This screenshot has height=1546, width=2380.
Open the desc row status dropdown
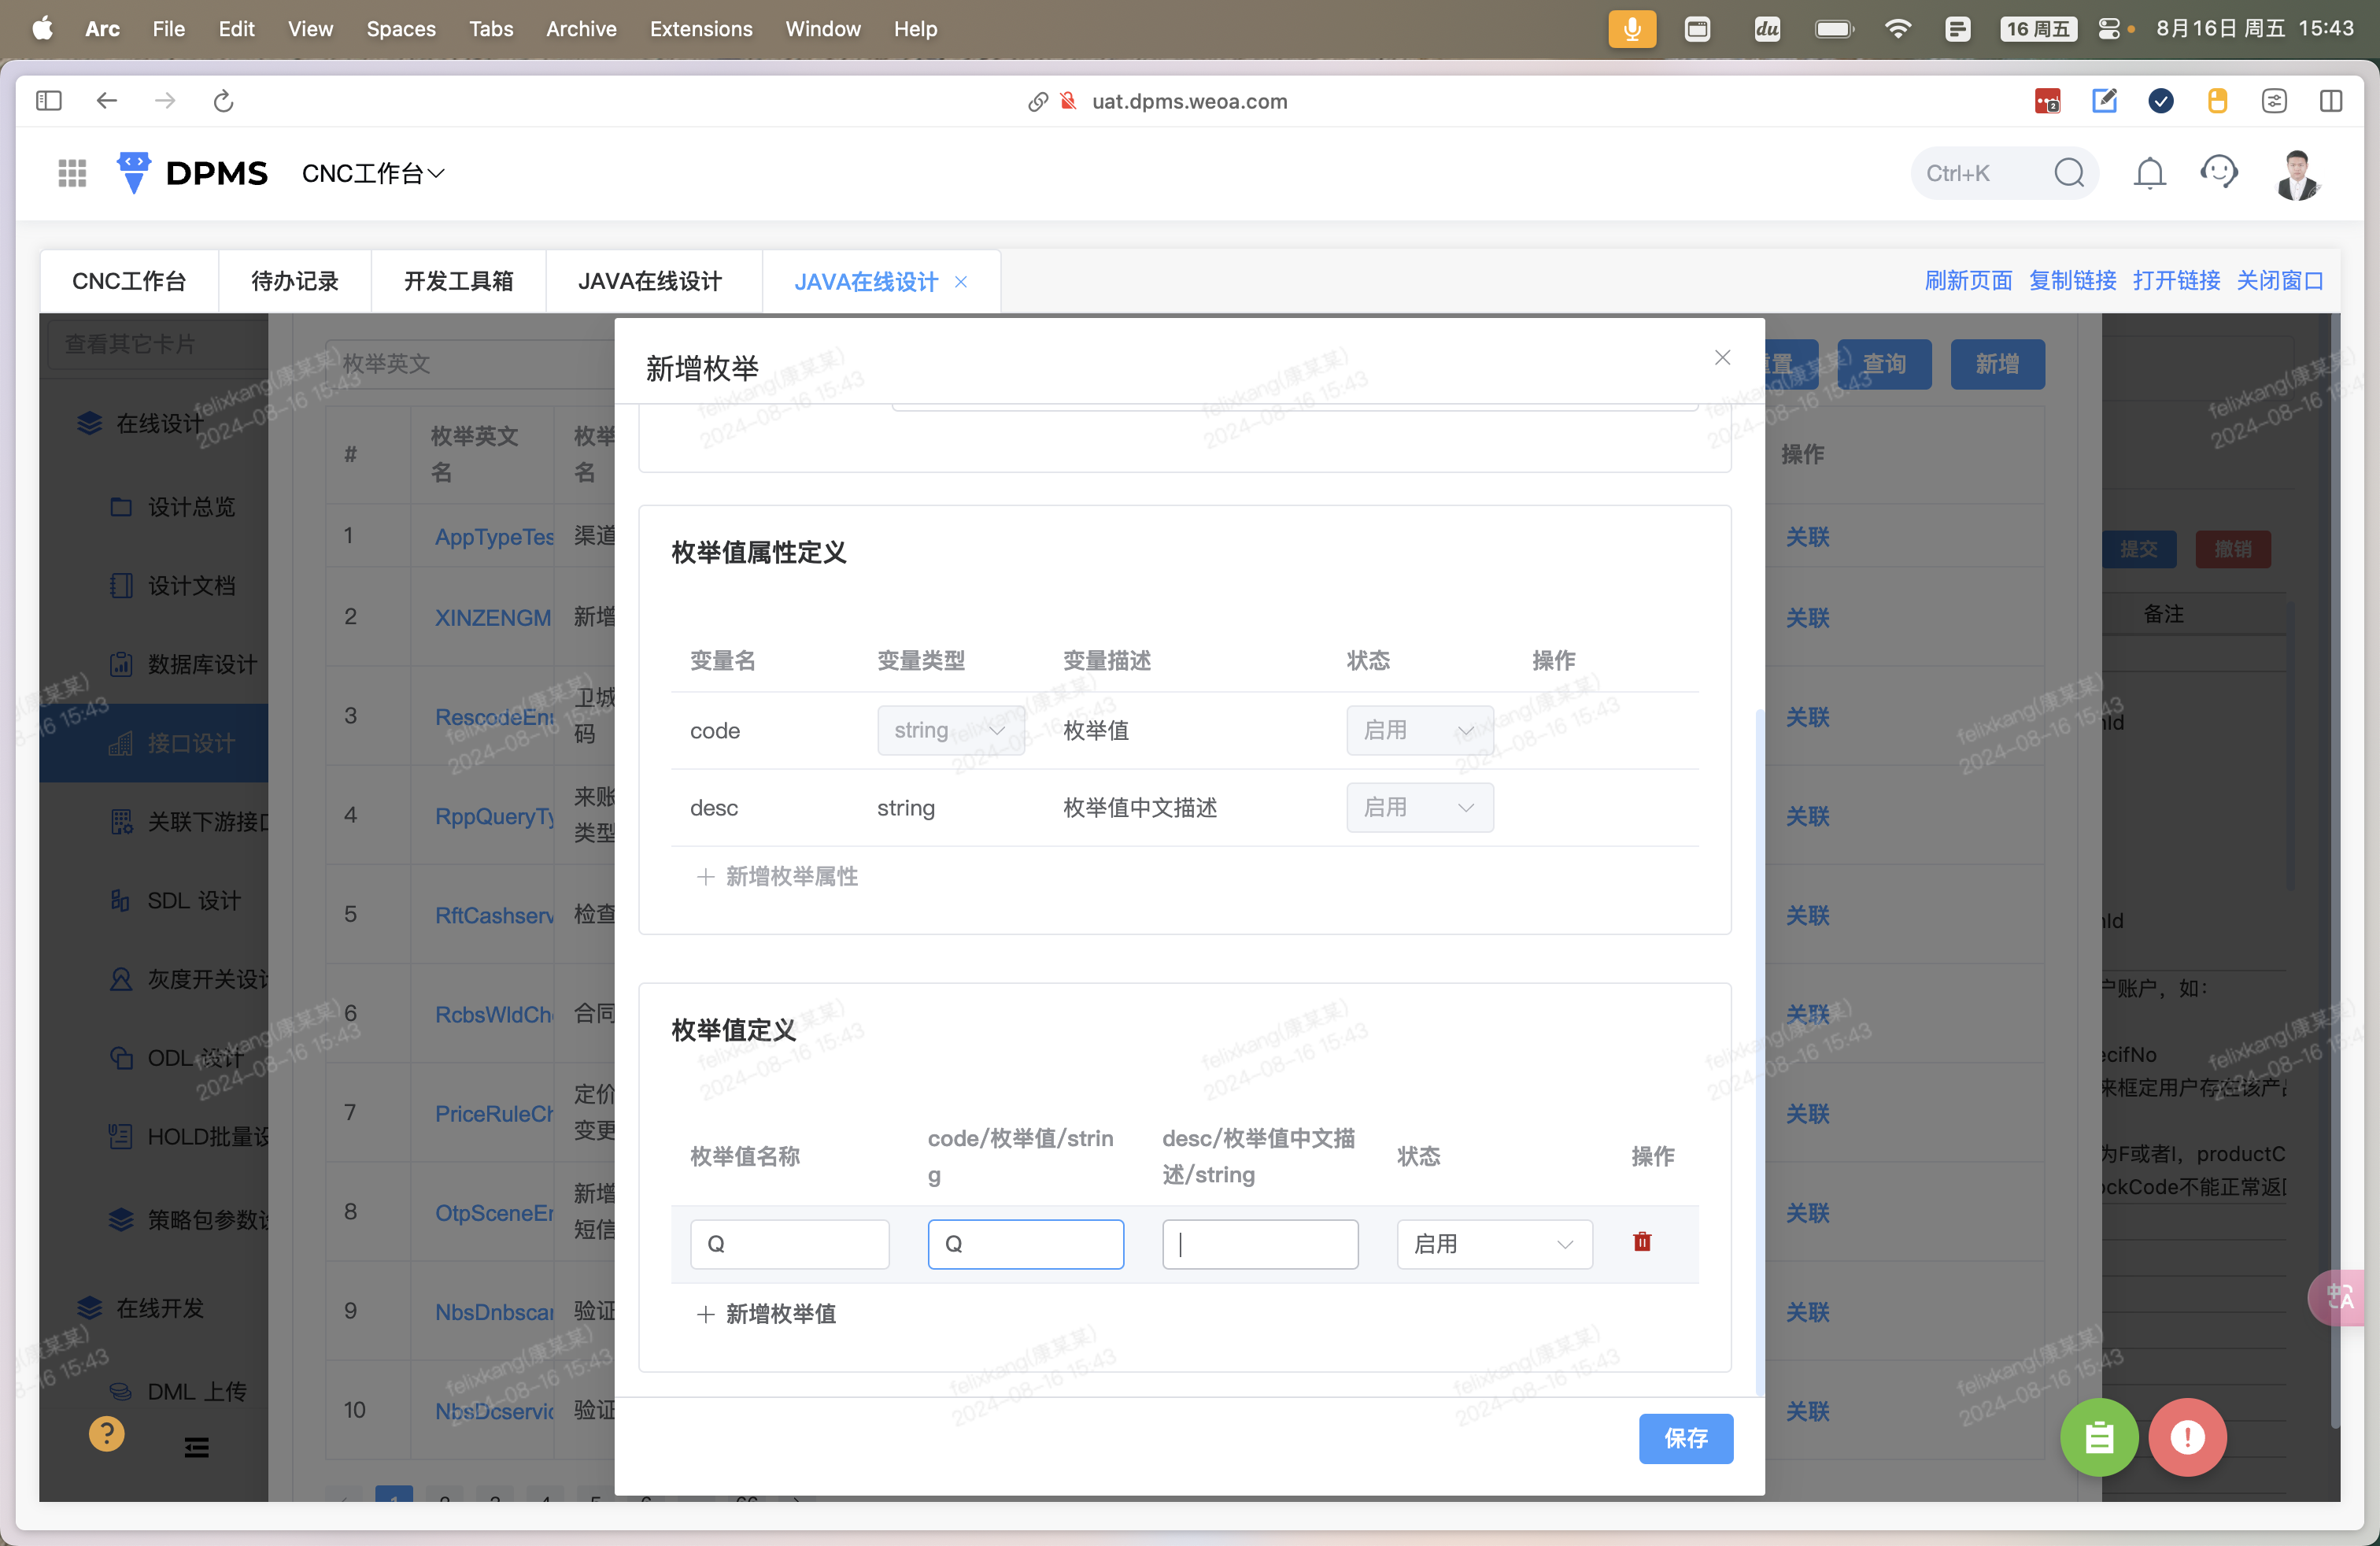[1419, 807]
